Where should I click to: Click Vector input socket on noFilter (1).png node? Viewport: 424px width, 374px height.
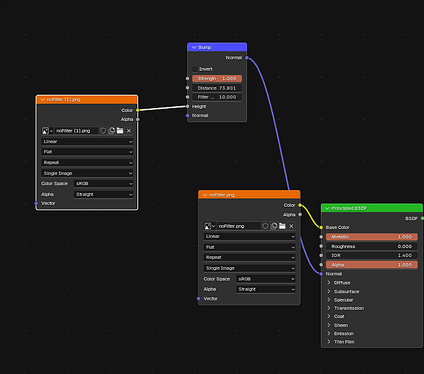pos(36,203)
